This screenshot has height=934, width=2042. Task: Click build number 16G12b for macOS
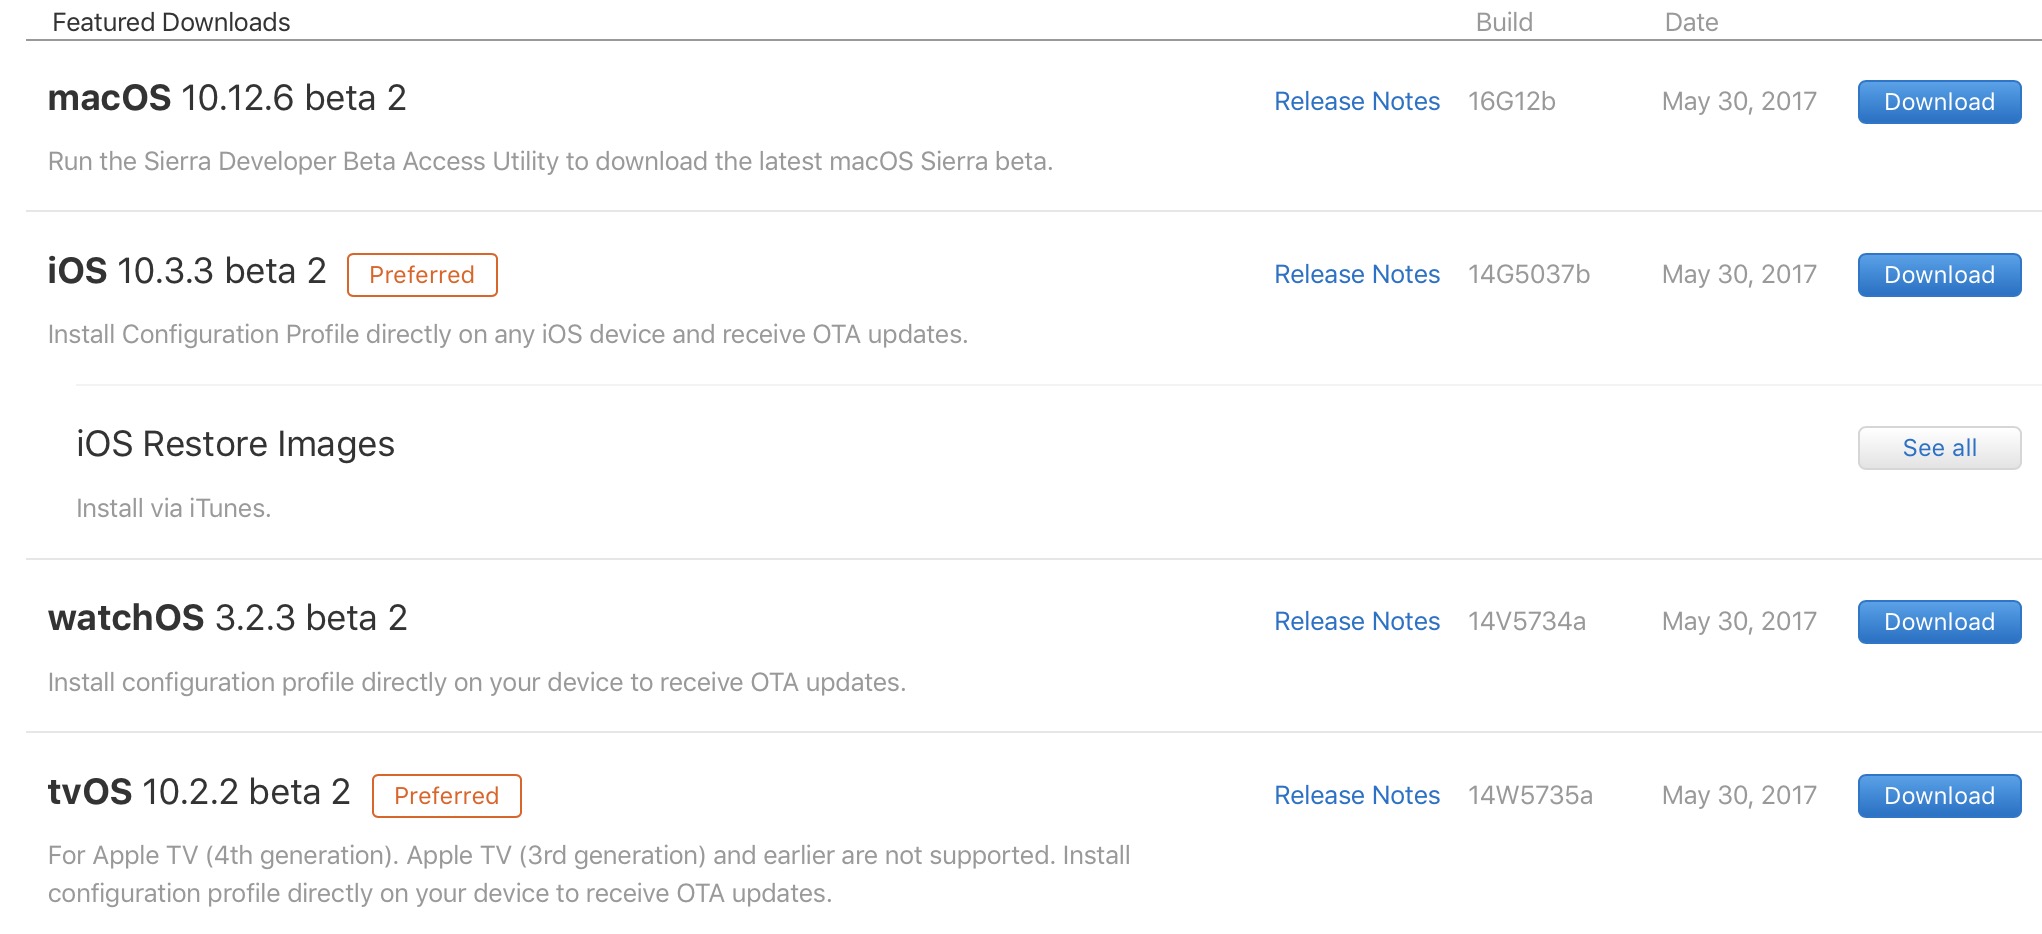(1512, 101)
